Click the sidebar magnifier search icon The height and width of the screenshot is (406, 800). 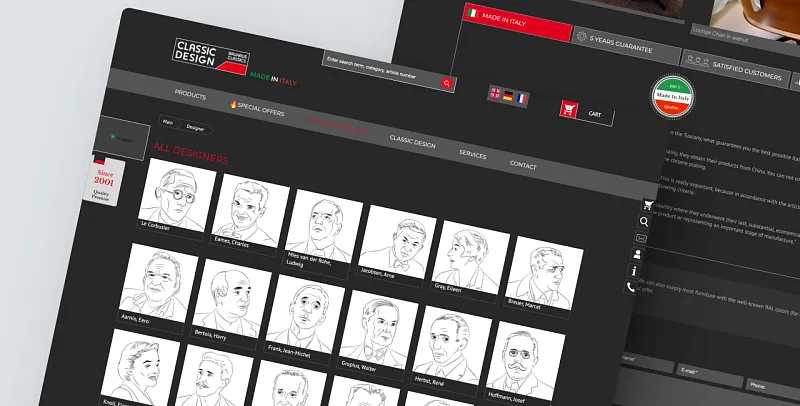coord(644,221)
